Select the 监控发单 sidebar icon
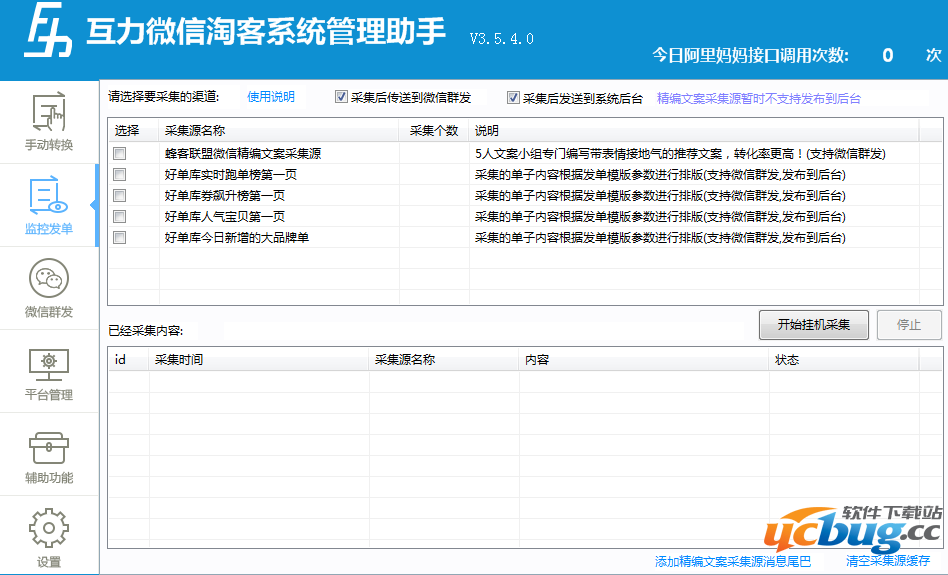Image resolution: width=948 pixels, height=575 pixels. (x=48, y=198)
